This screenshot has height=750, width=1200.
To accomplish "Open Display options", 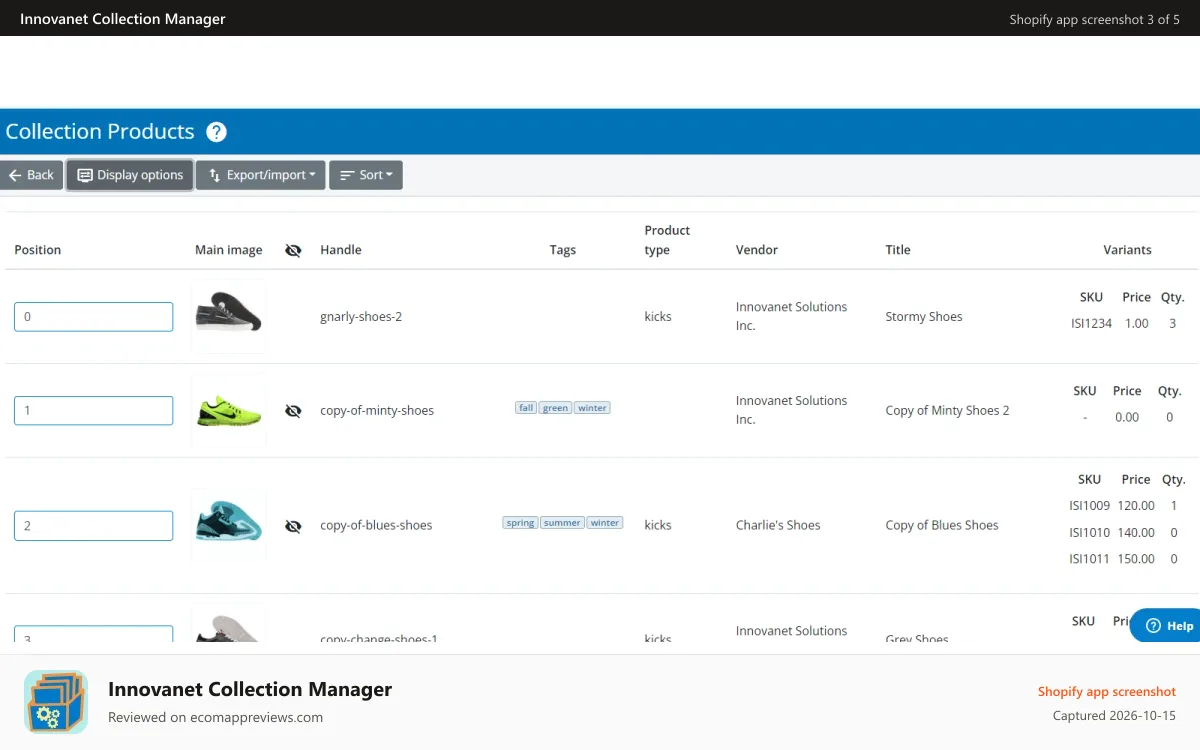I will pos(130,175).
